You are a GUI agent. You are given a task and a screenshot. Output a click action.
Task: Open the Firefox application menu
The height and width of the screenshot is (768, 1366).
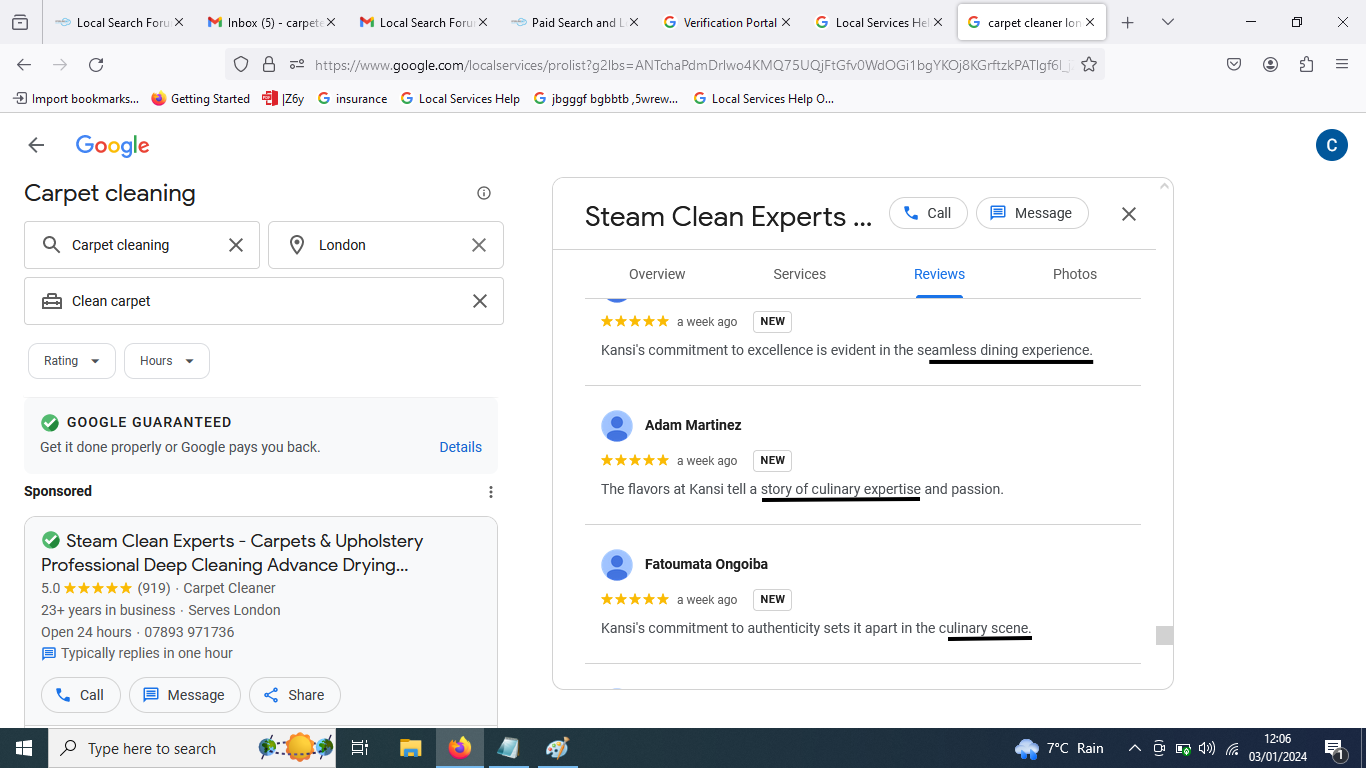point(1342,64)
